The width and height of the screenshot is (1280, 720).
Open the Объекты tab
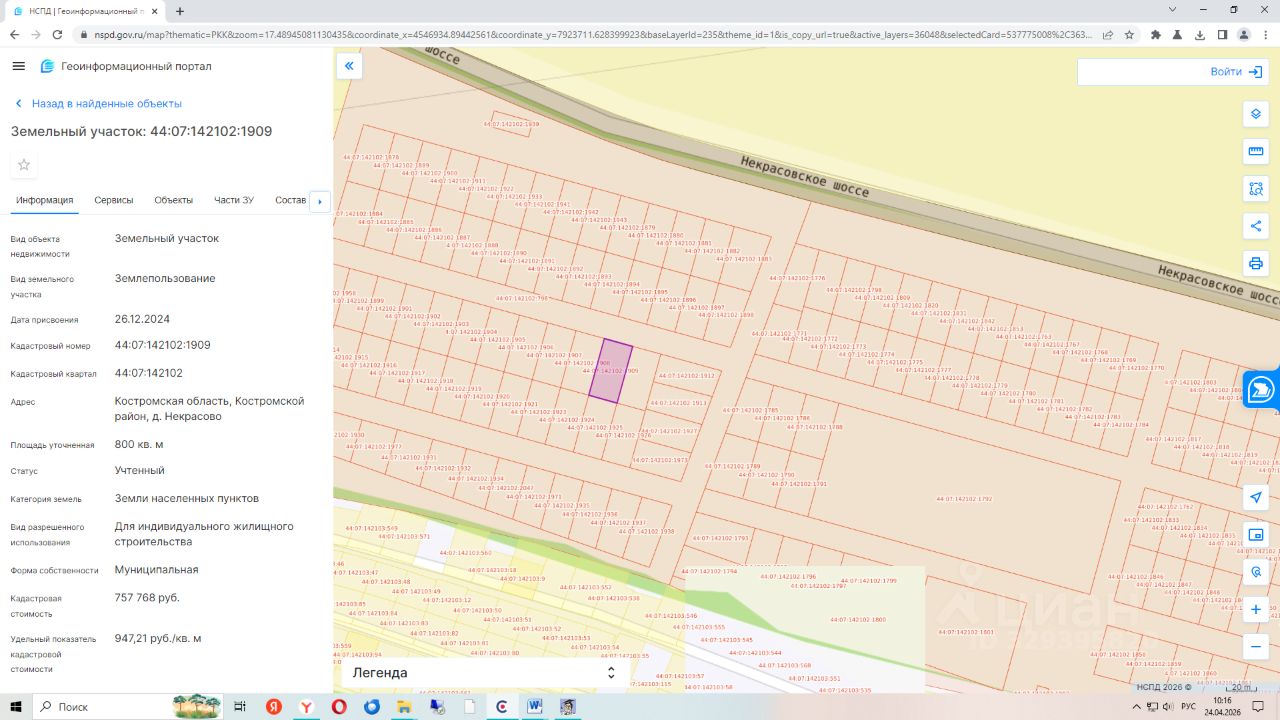point(173,200)
